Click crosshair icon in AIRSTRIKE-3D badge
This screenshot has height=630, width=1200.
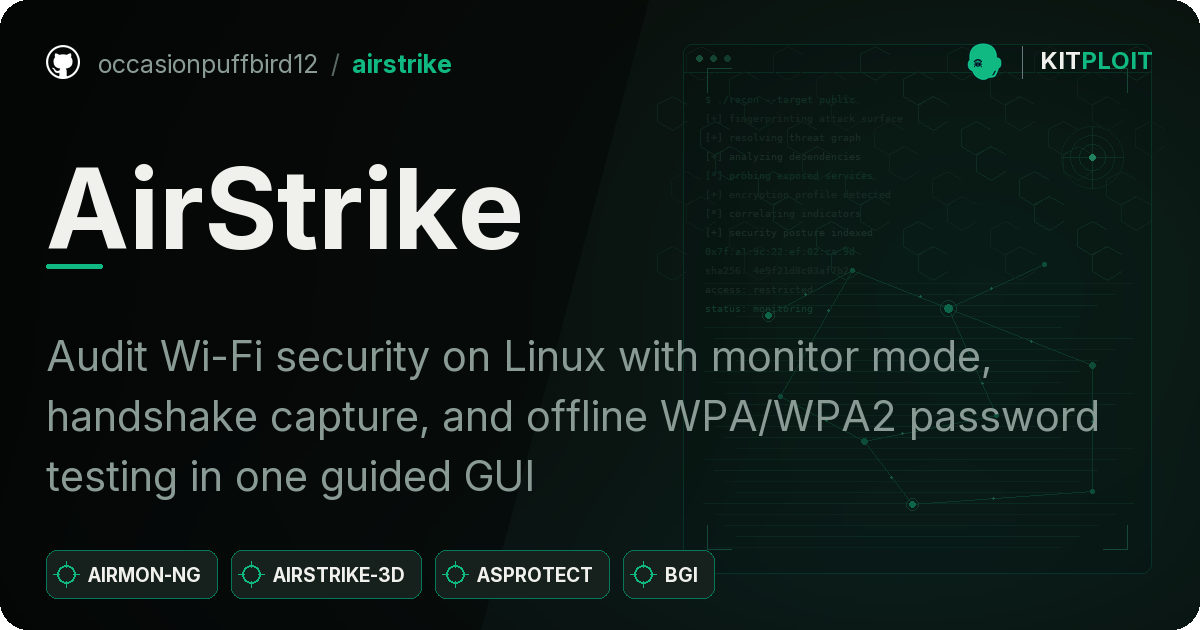pos(252,575)
